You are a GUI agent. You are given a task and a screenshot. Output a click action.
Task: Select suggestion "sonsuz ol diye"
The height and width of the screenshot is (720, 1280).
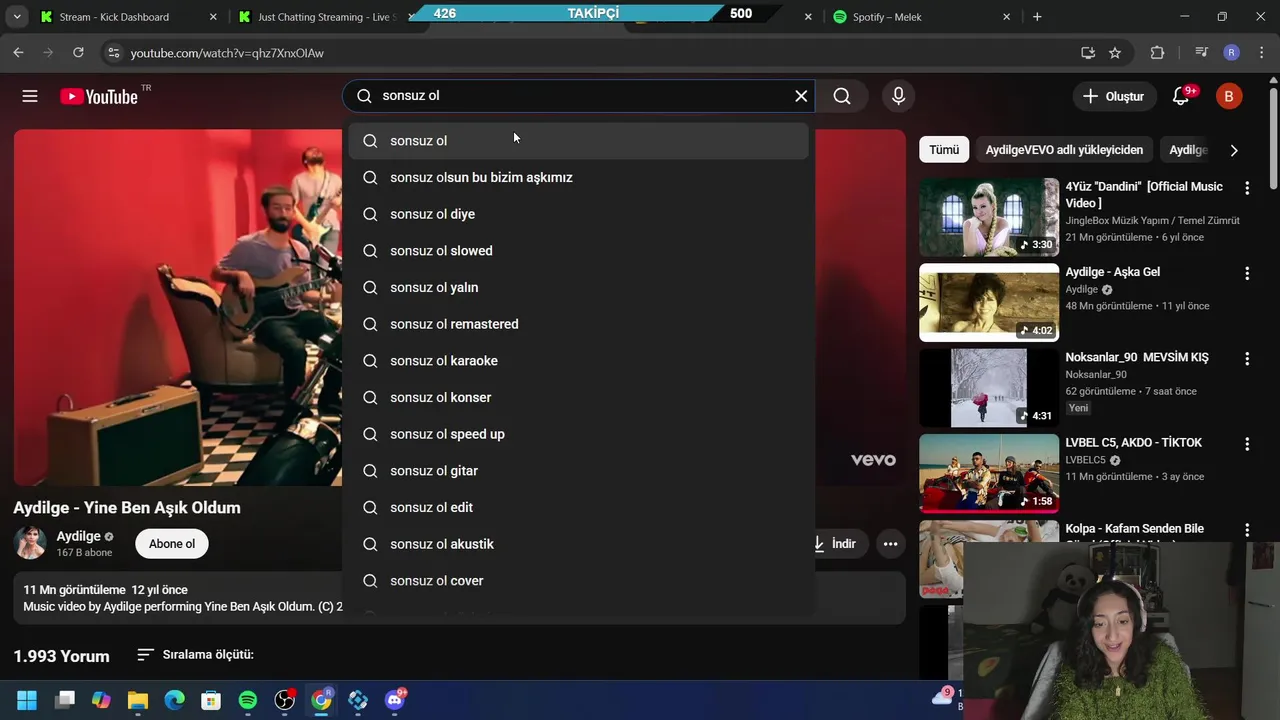578,214
